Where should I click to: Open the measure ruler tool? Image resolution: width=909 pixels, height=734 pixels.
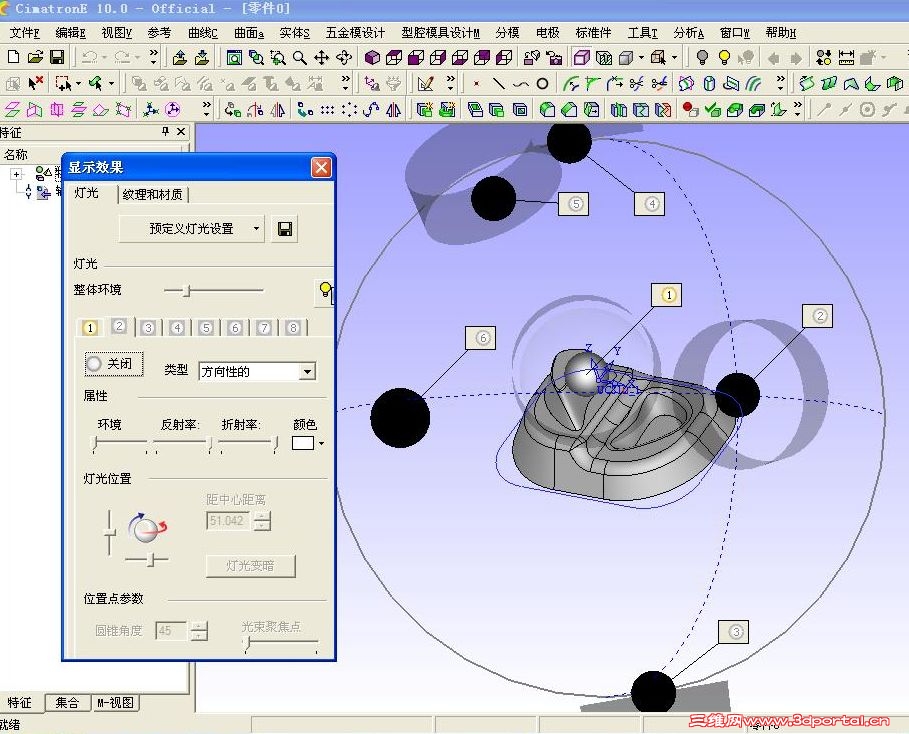(x=846, y=57)
